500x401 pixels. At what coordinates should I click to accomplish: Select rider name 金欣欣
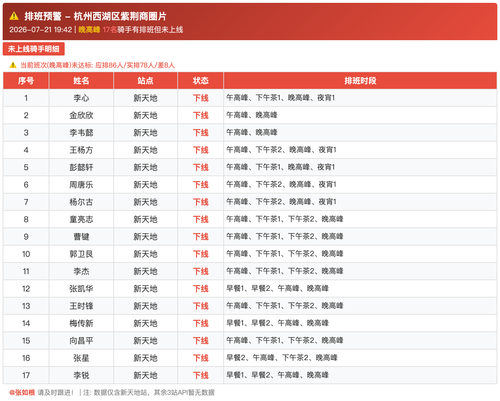point(81,115)
